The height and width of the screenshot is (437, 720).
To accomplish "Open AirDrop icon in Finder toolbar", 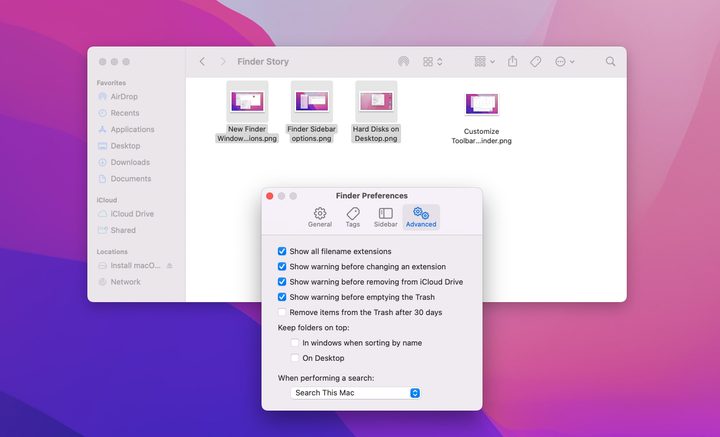I will point(404,62).
